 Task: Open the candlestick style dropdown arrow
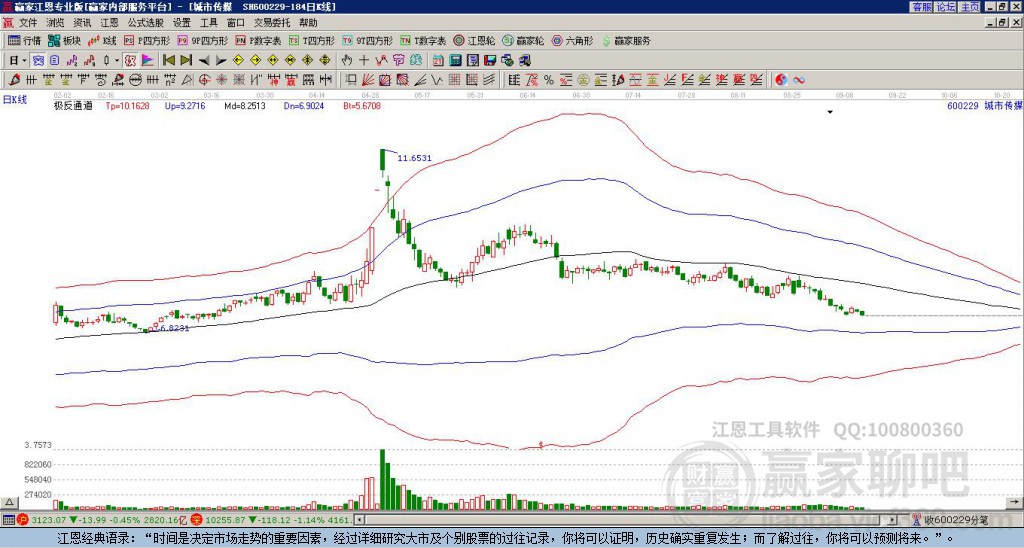point(117,61)
